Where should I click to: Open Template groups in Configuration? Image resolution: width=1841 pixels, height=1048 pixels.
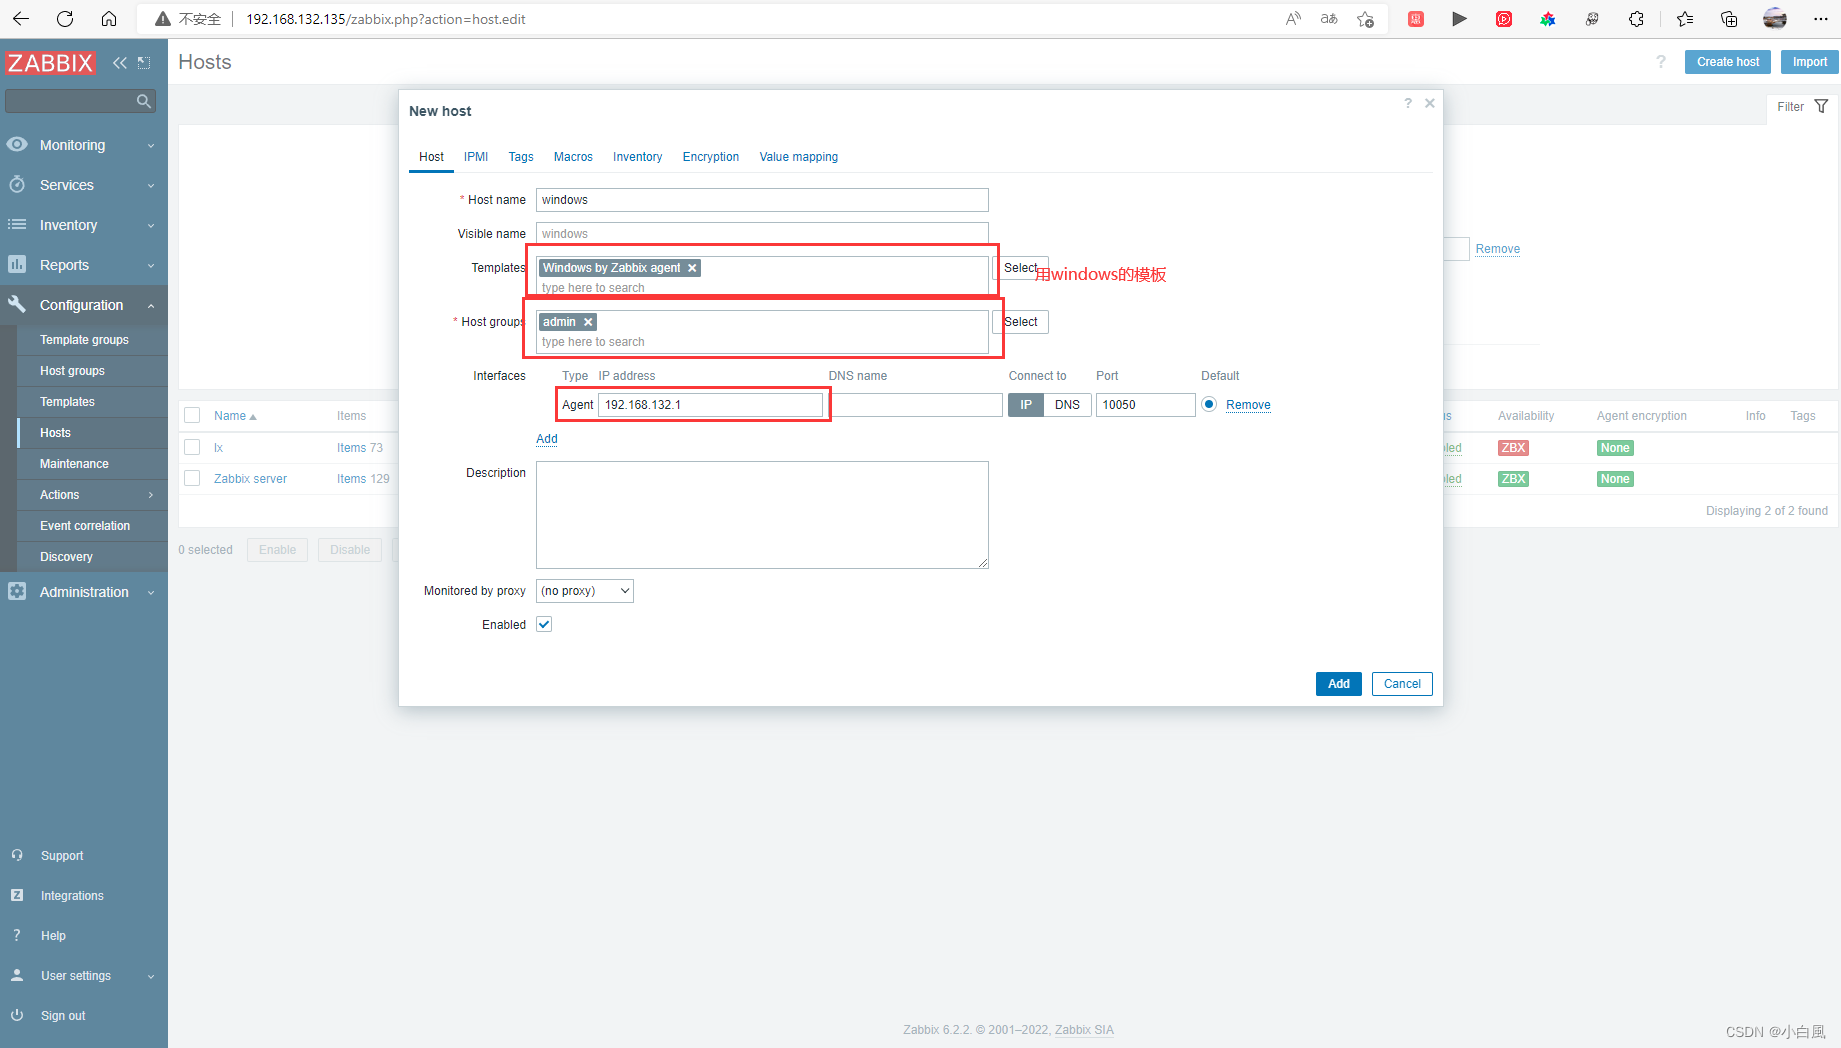tap(92, 340)
